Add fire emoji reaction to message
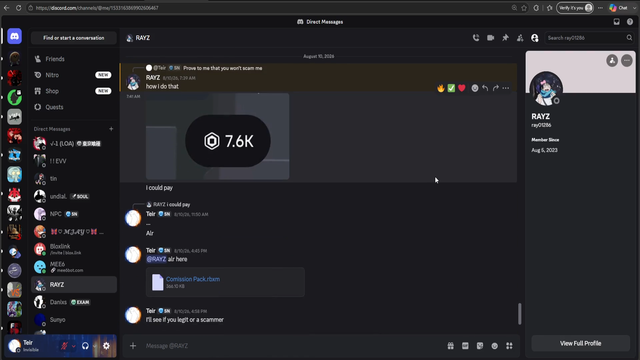The image size is (640, 360). [x=441, y=88]
